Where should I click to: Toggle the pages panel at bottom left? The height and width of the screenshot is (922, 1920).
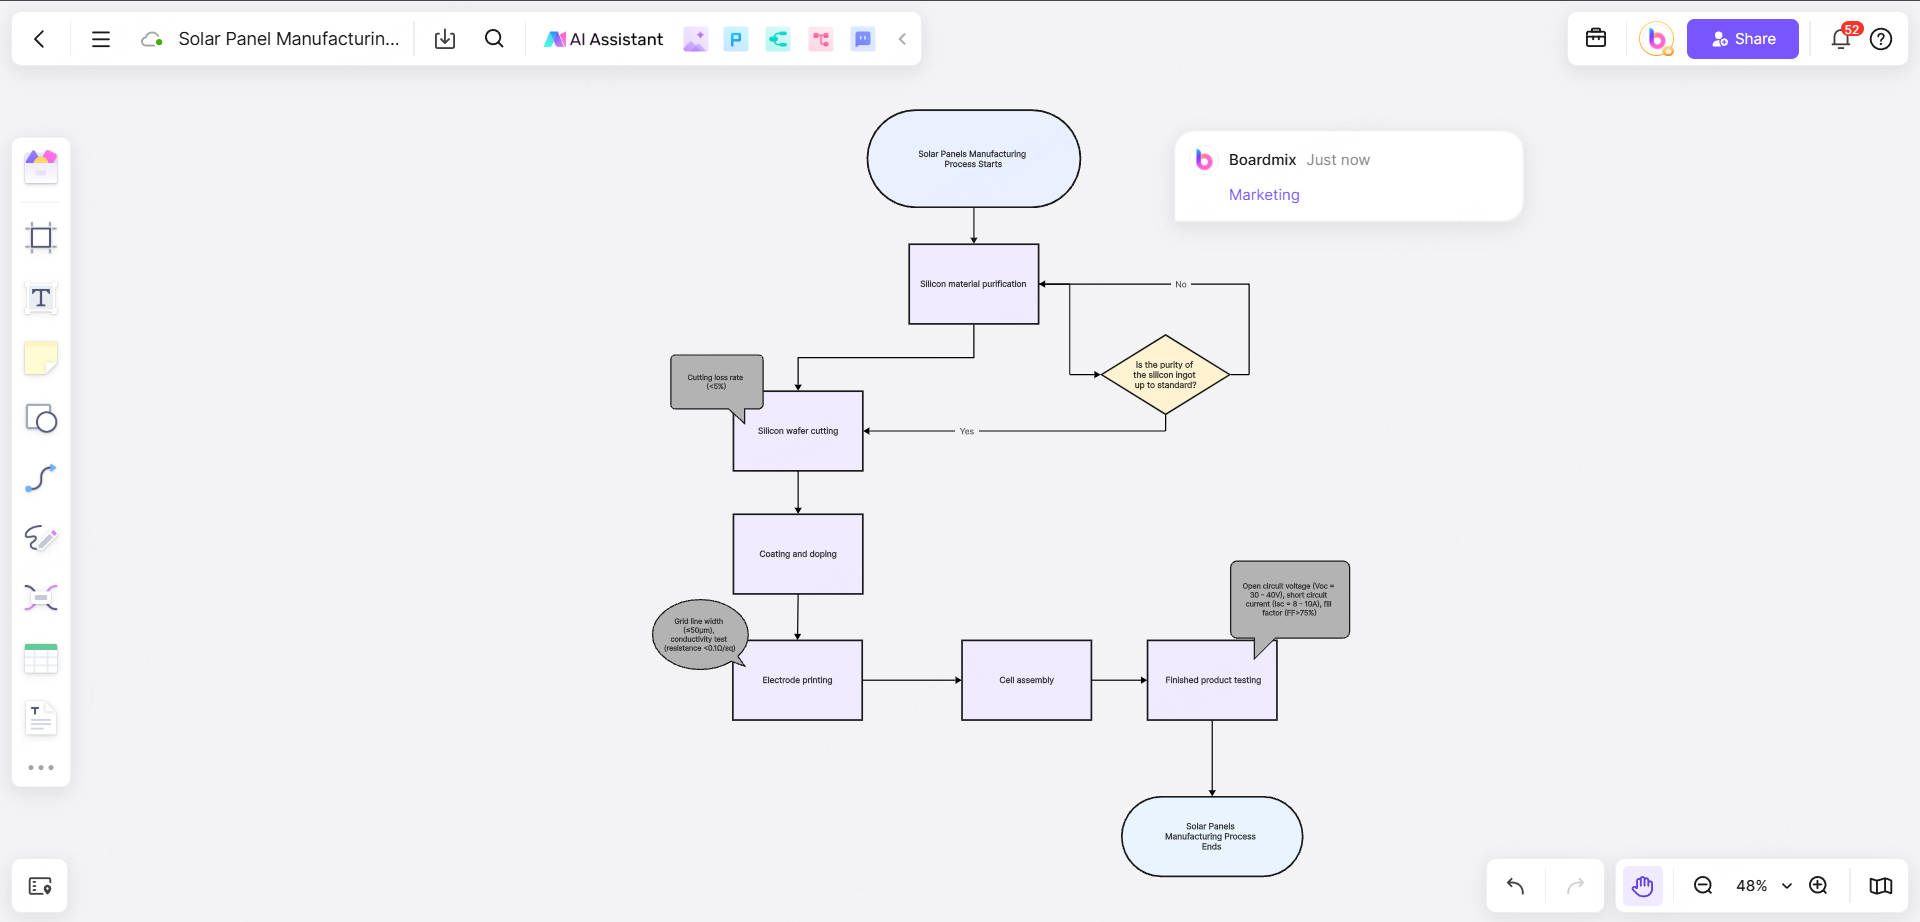pyautogui.click(x=40, y=886)
